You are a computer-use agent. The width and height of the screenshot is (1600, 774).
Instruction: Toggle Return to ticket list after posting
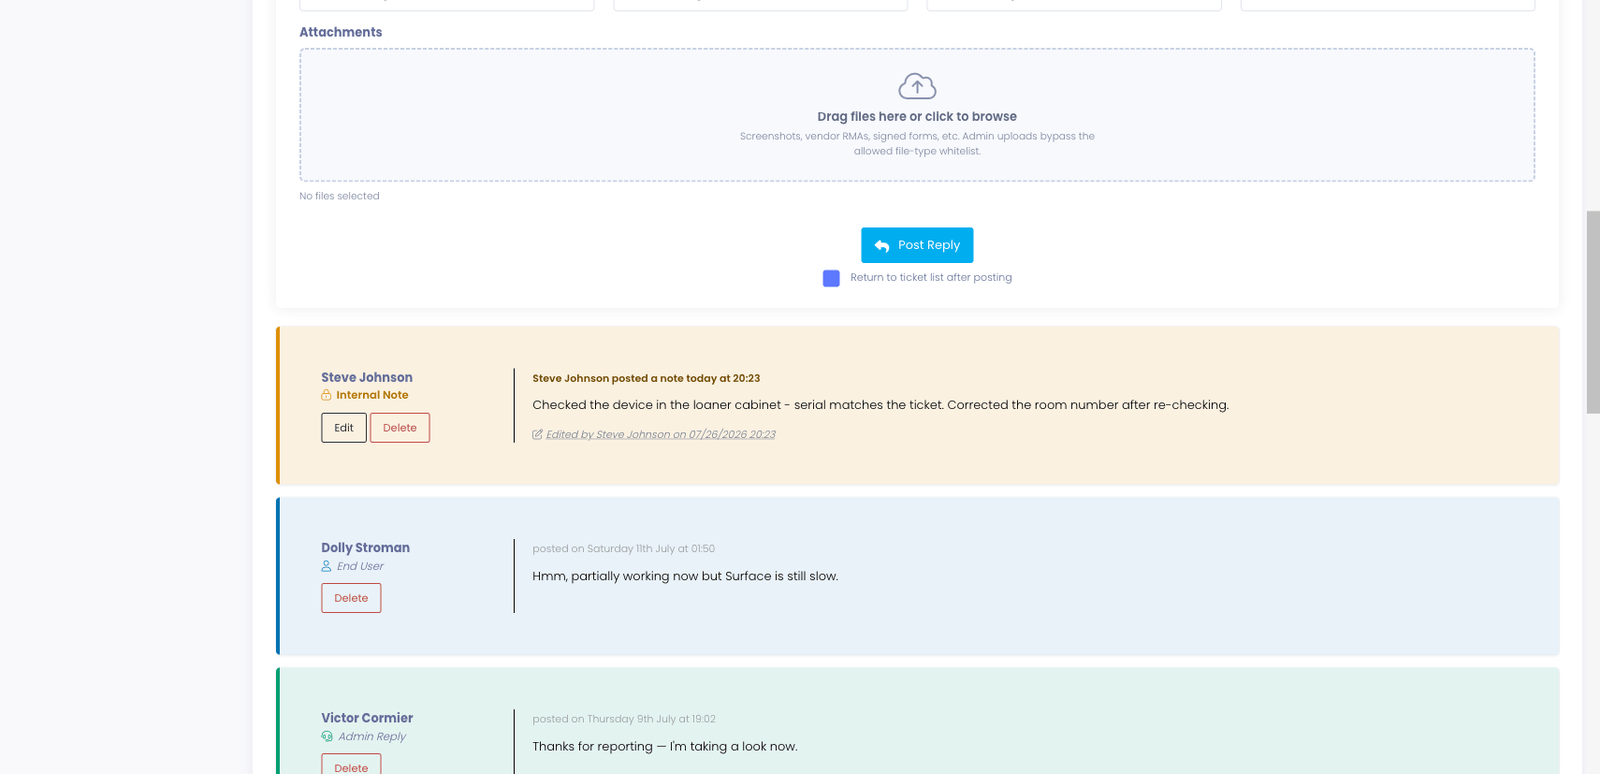[x=831, y=278]
